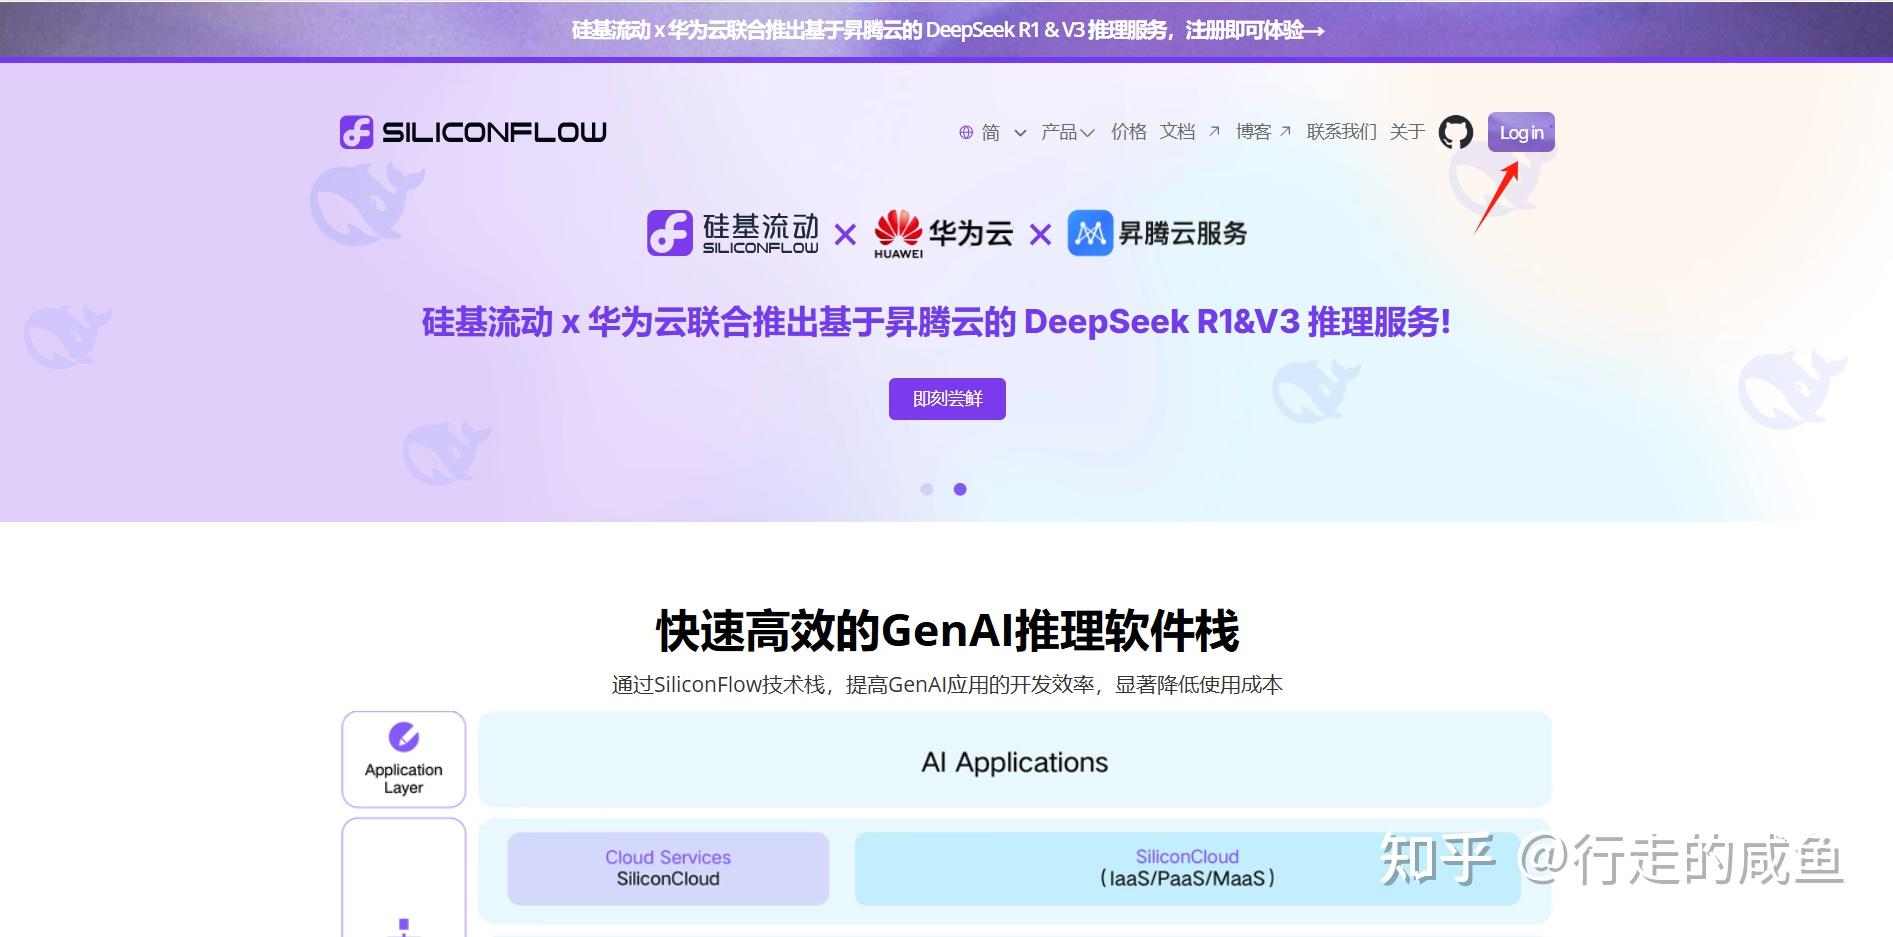
Task: Open the 简 language dropdown chevron
Action: click(x=1020, y=132)
